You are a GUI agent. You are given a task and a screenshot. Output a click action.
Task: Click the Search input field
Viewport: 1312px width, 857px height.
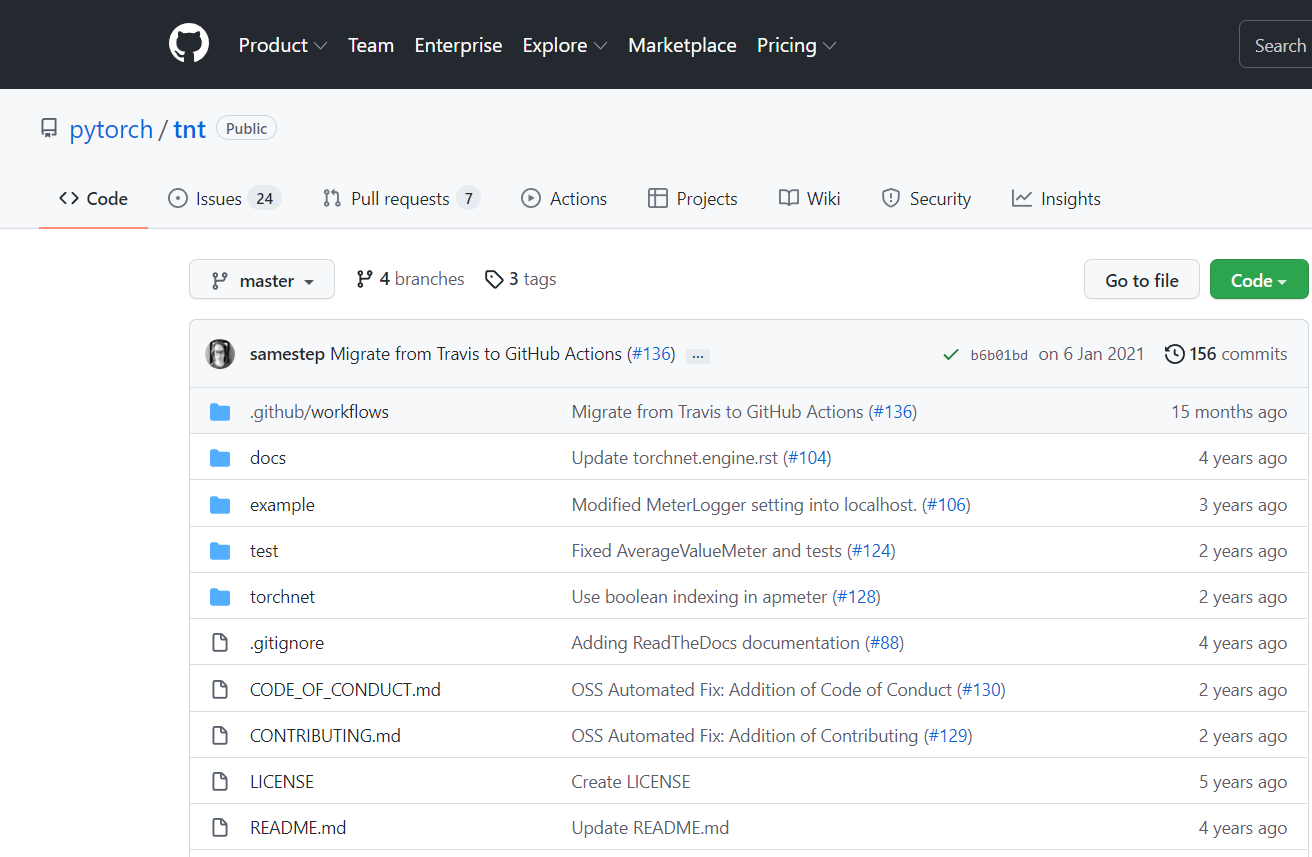(1279, 46)
